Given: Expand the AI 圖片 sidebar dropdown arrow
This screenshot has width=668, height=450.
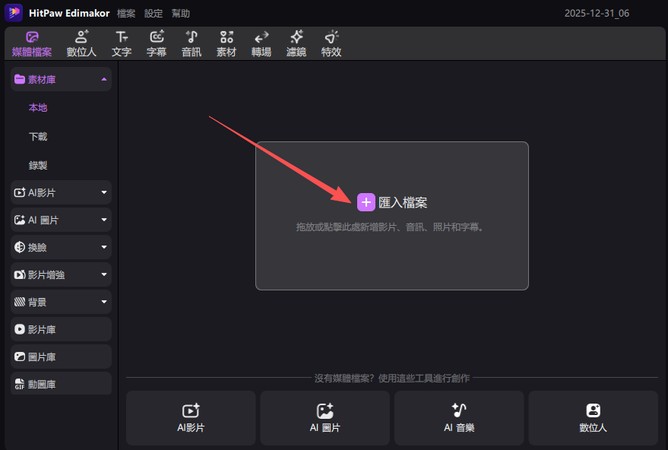Looking at the screenshot, I should 104,220.
